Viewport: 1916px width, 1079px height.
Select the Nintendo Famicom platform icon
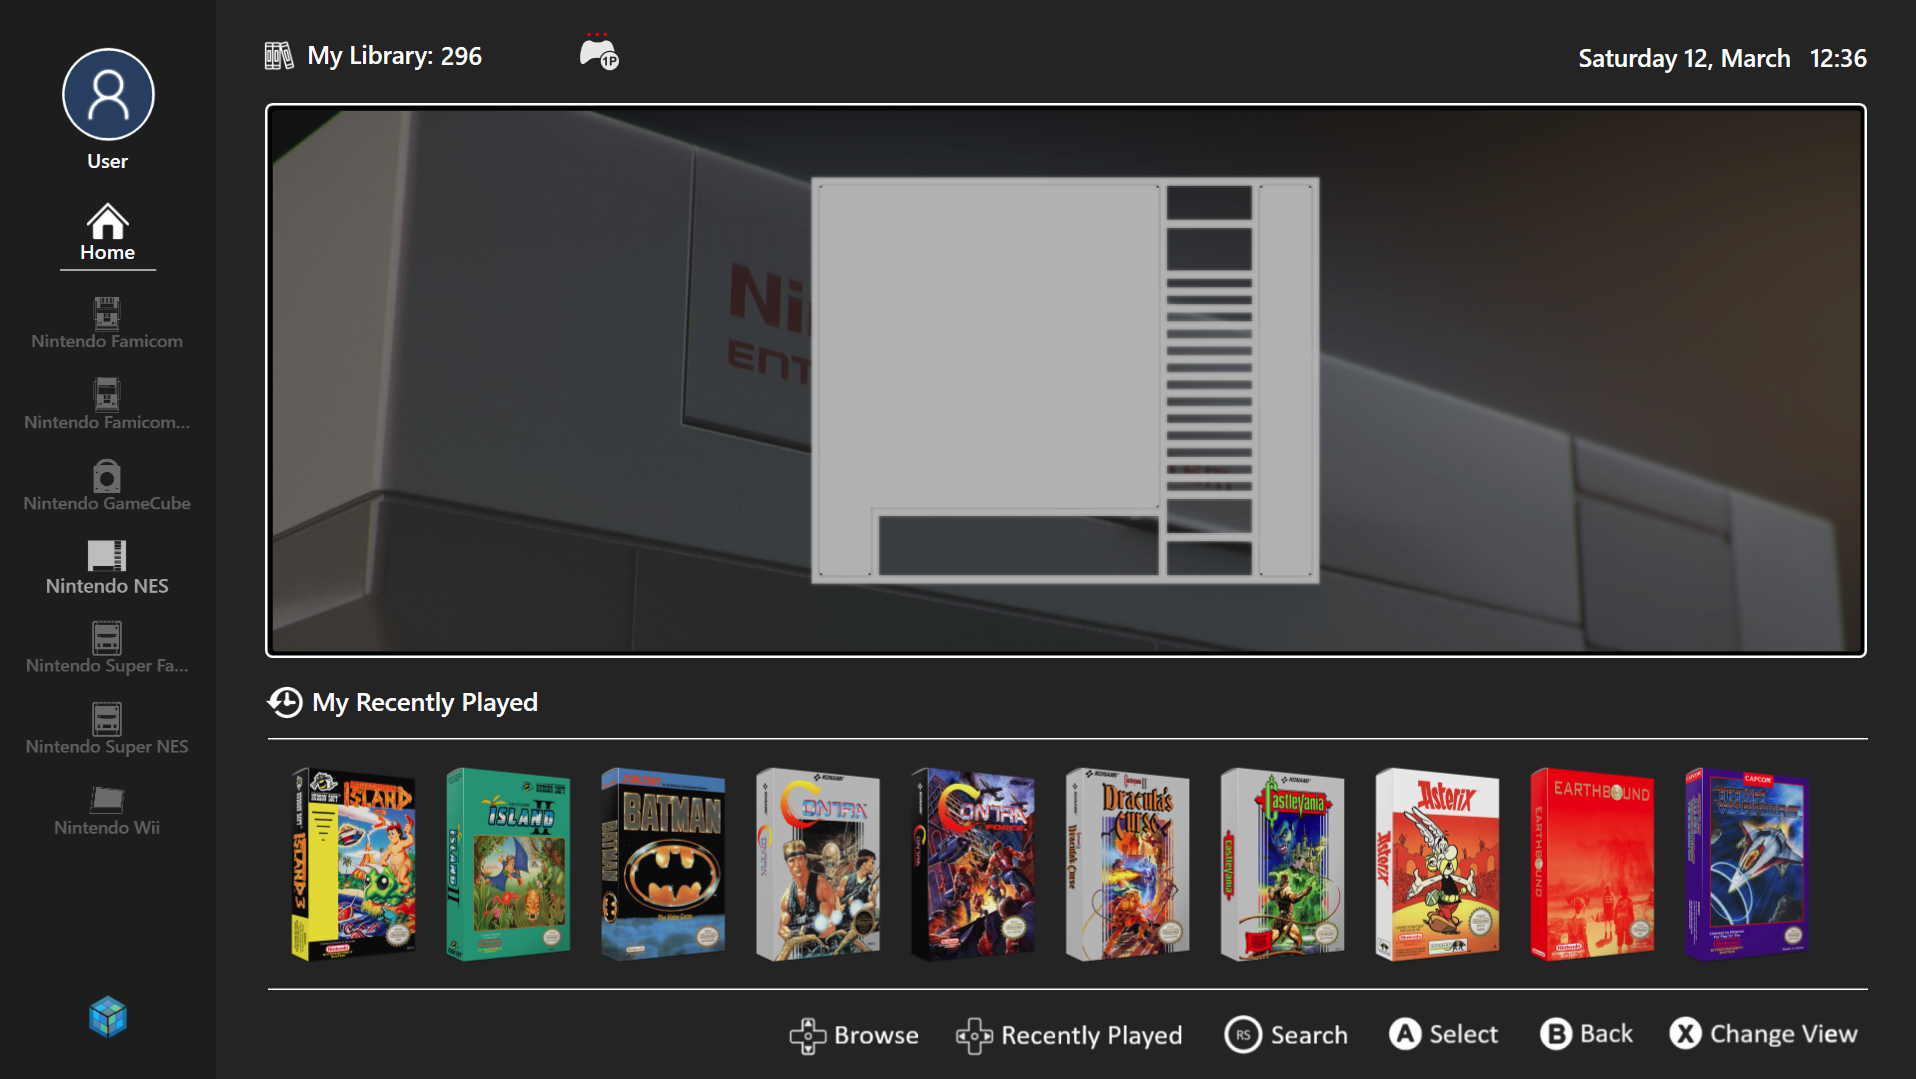(x=107, y=313)
